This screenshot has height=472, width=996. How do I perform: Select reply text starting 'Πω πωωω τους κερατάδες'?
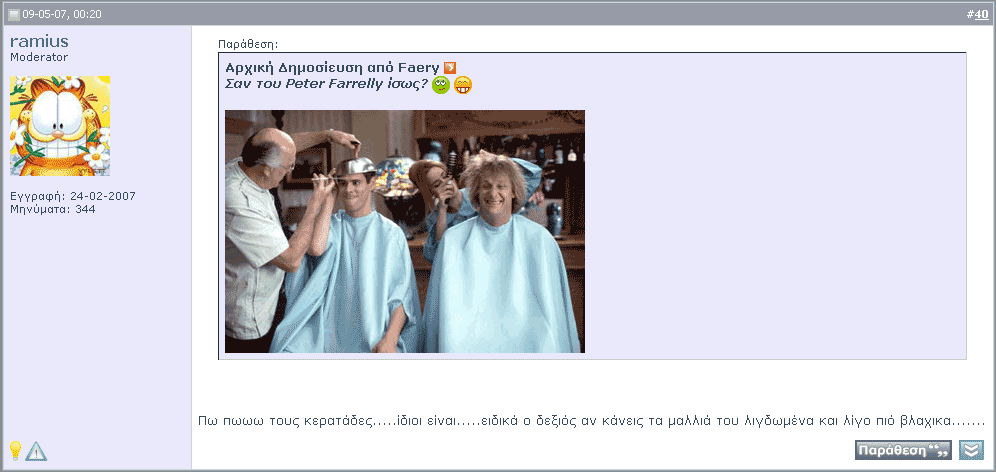pyautogui.click(x=591, y=421)
